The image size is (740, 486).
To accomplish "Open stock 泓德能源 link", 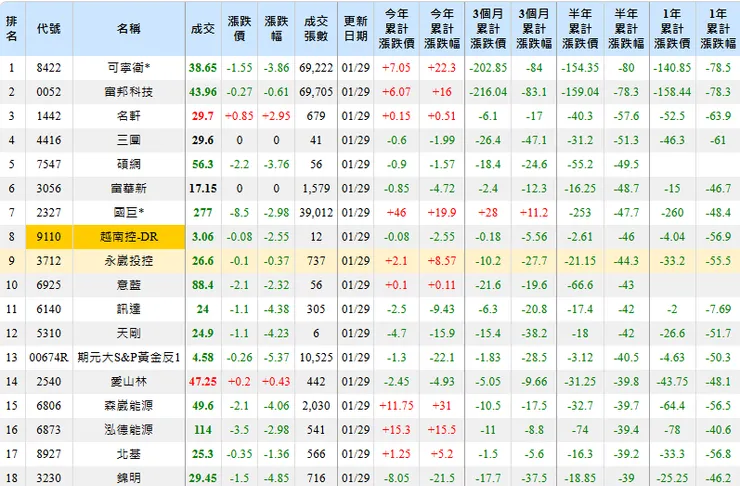I will 128,429.
